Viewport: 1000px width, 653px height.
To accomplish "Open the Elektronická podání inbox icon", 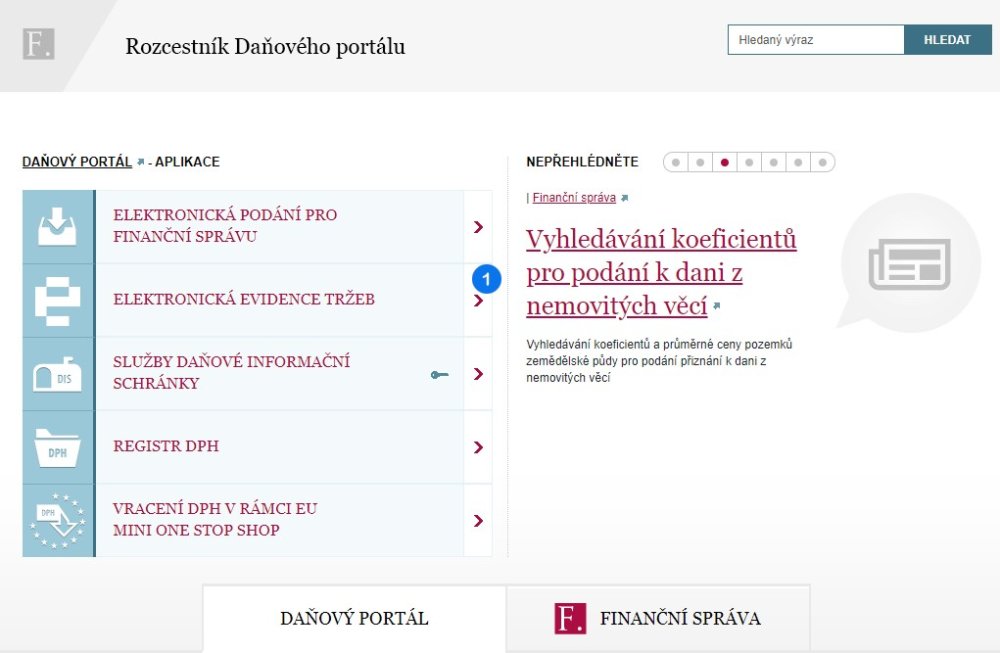I will (57, 225).
